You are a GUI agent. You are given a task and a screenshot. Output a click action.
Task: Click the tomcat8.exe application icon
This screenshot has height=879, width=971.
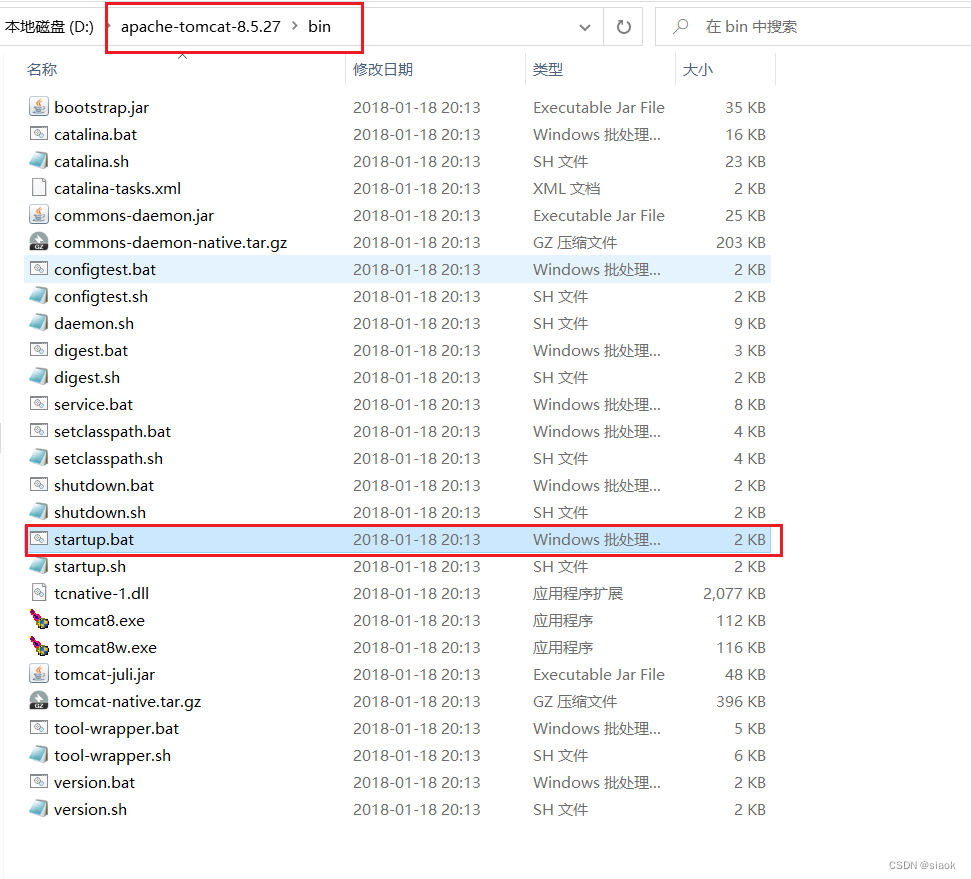click(38, 620)
